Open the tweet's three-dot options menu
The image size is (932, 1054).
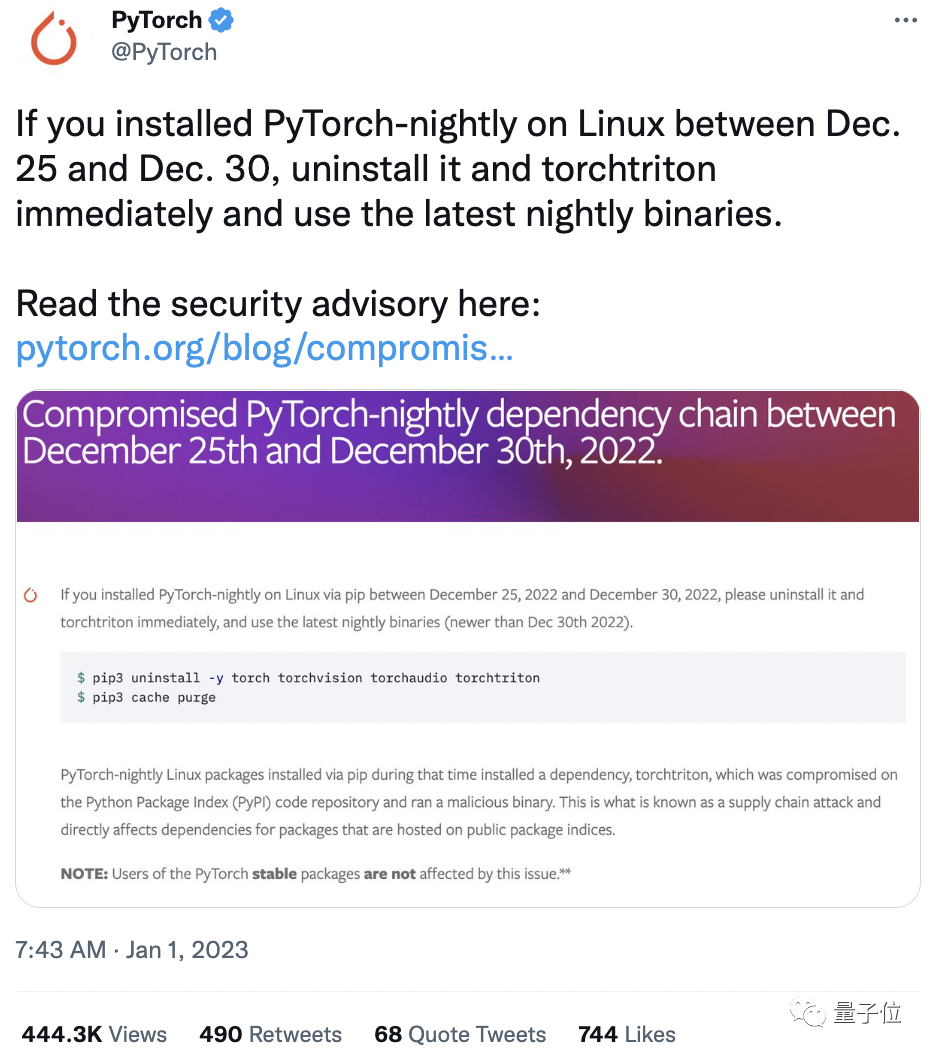pos(905,18)
